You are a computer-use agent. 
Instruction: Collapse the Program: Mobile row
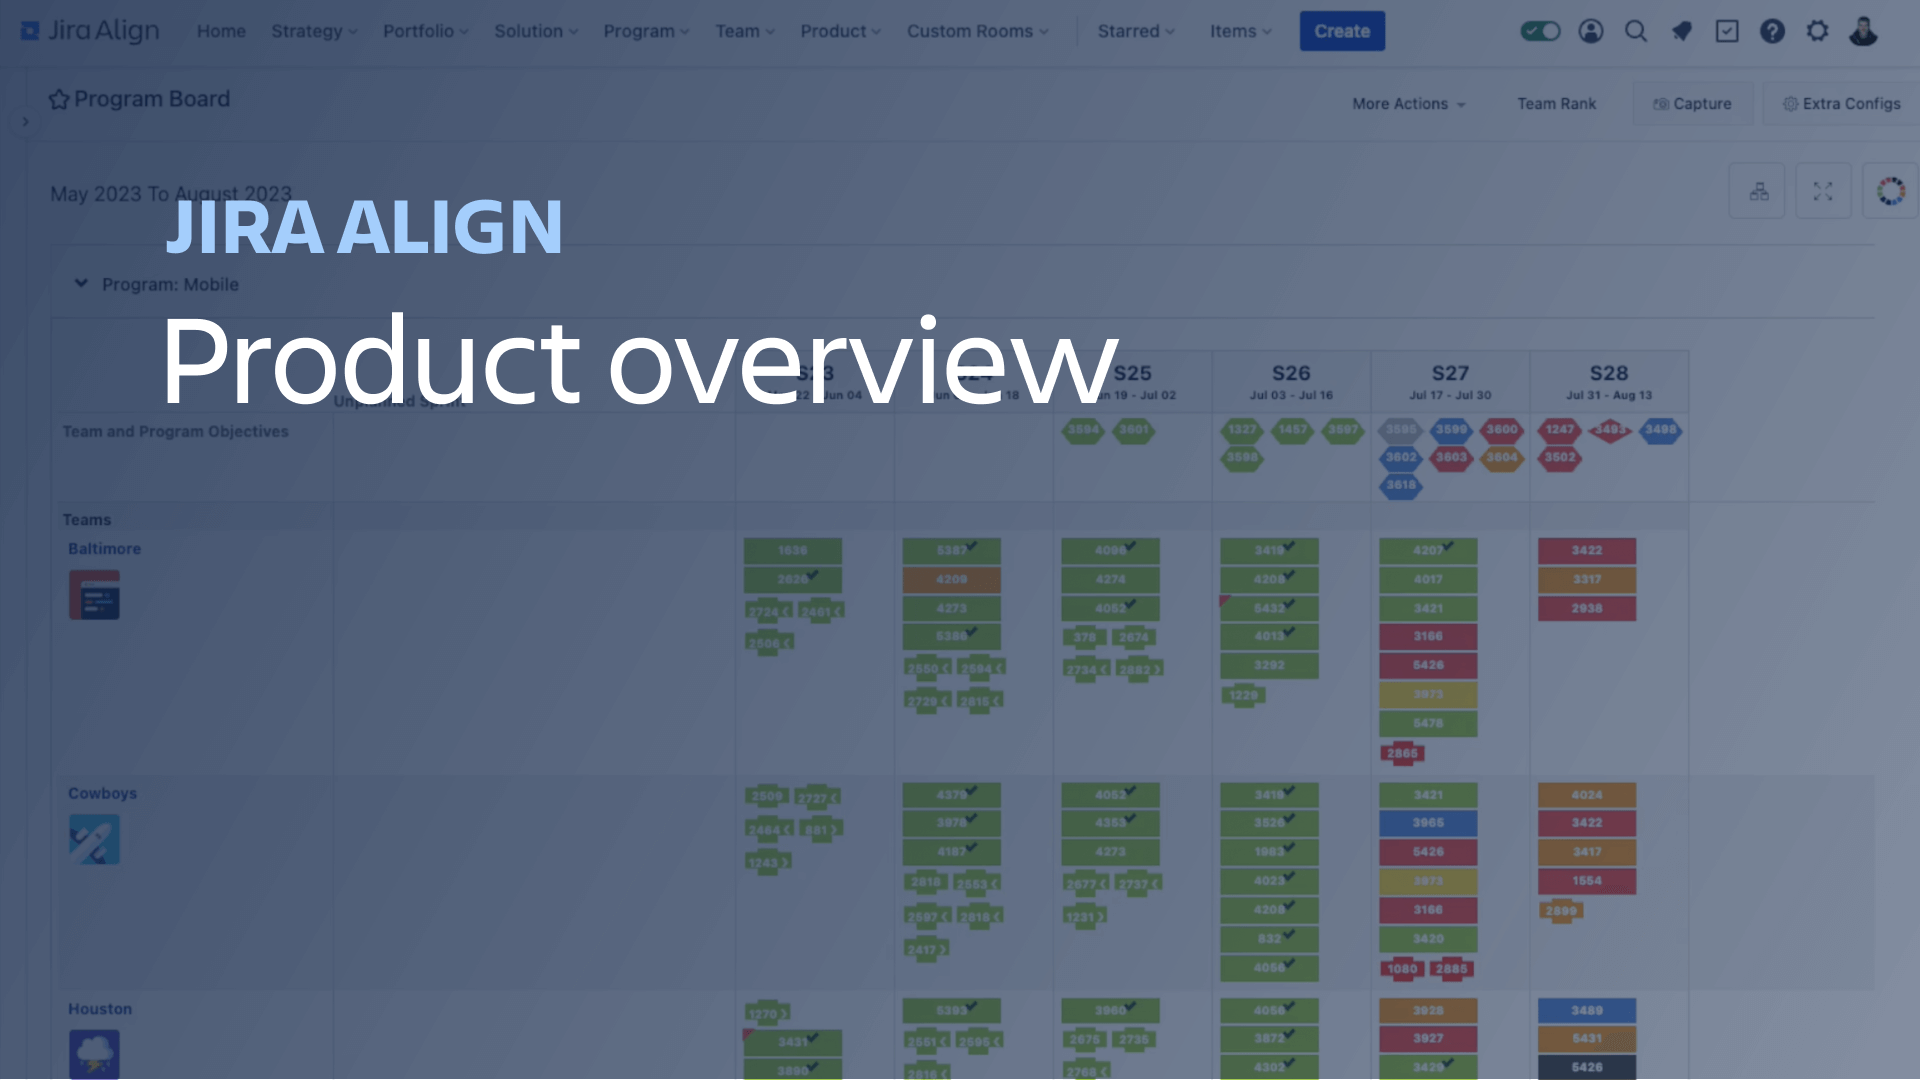tap(80, 284)
